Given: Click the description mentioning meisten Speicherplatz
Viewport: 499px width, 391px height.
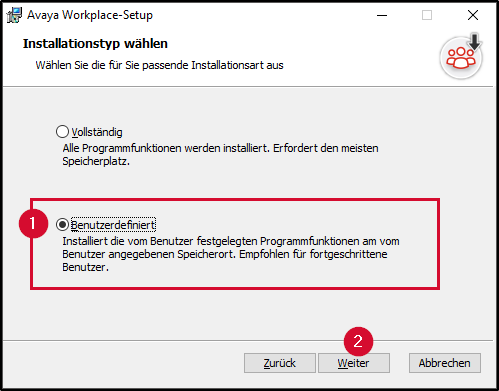Looking at the screenshot, I should pyautogui.click(x=220, y=155).
